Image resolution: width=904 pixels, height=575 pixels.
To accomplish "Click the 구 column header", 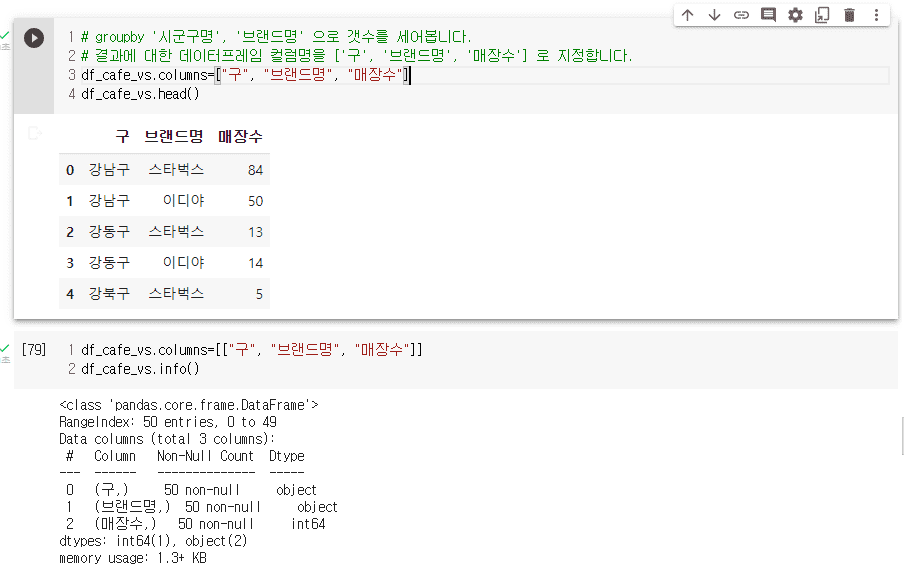I will (122, 137).
